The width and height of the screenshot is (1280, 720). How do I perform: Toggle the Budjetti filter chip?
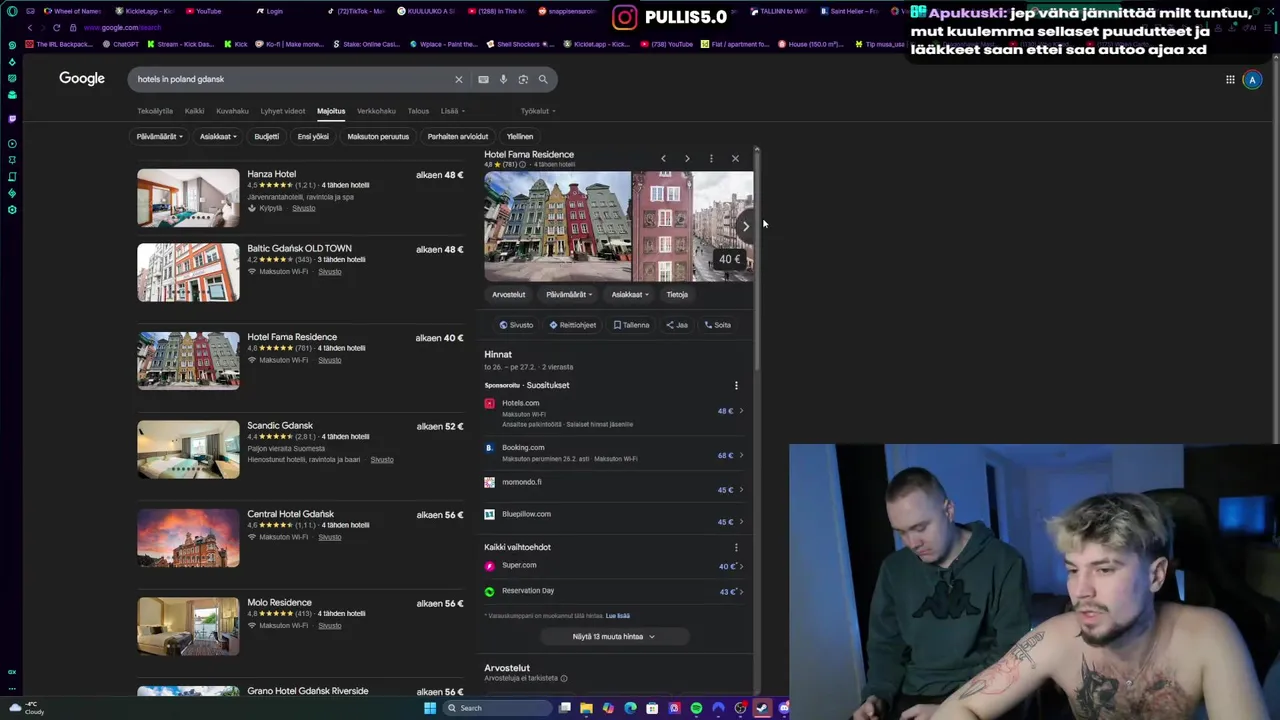tap(266, 136)
